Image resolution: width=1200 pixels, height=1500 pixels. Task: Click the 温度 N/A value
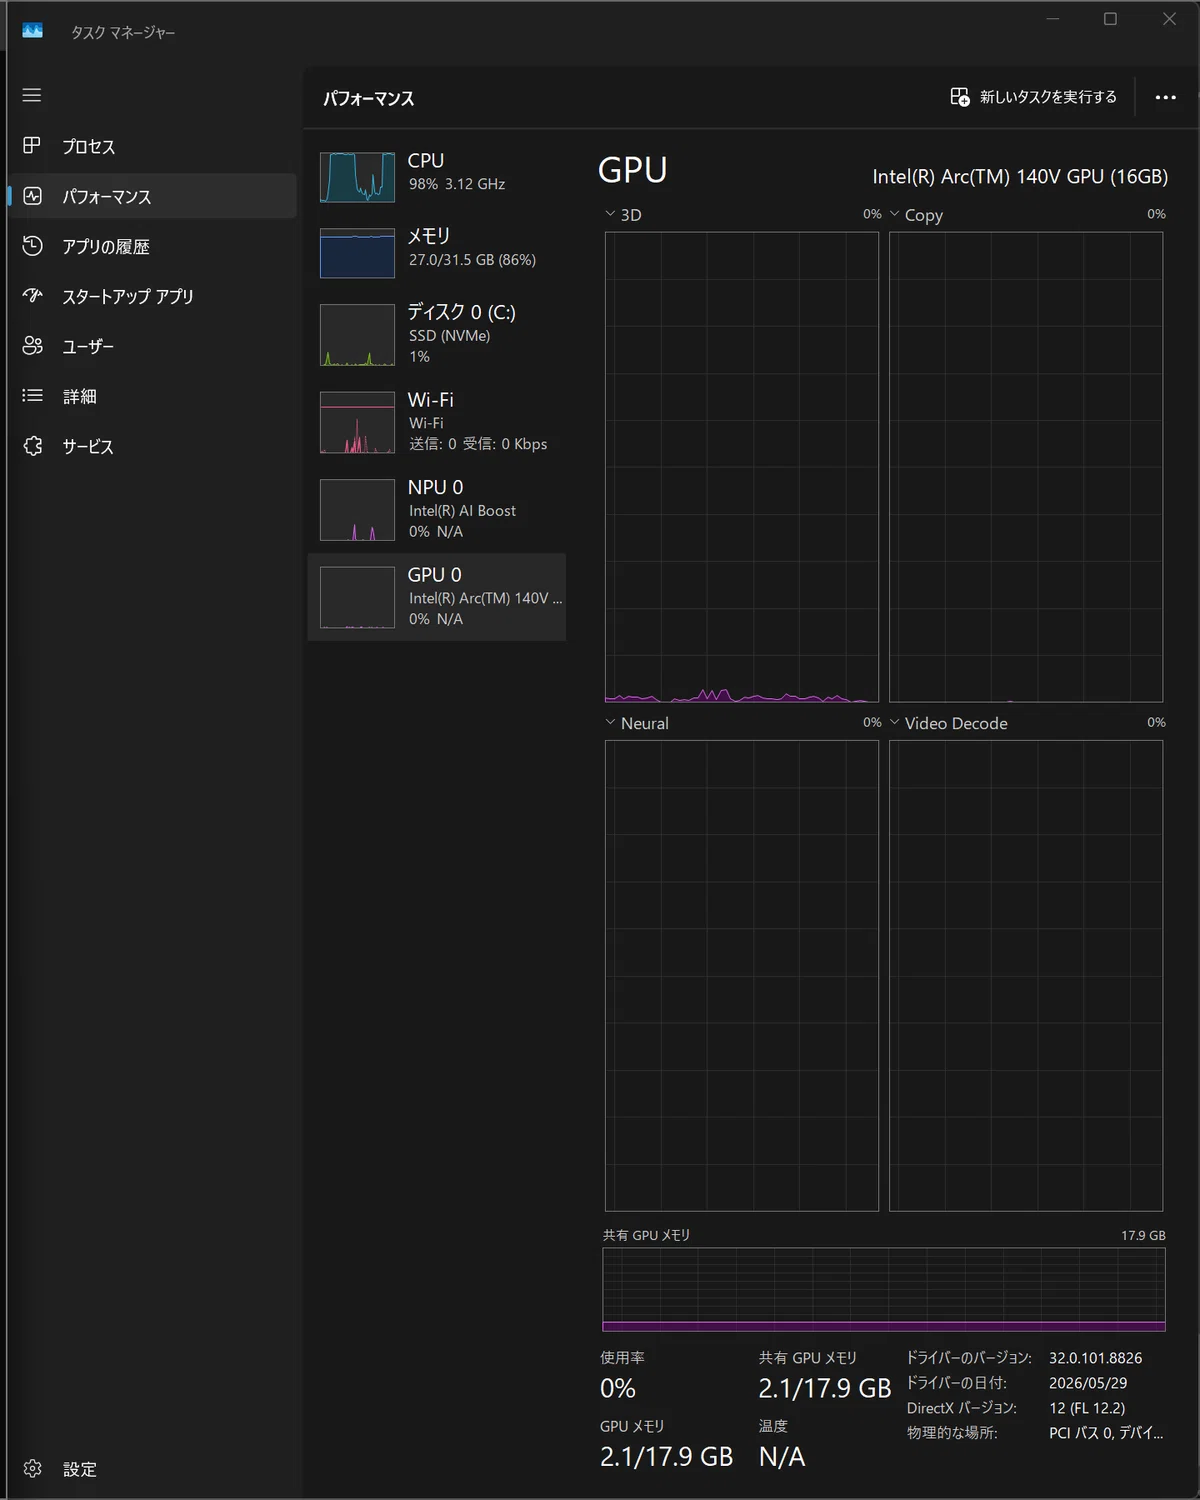(x=782, y=1457)
